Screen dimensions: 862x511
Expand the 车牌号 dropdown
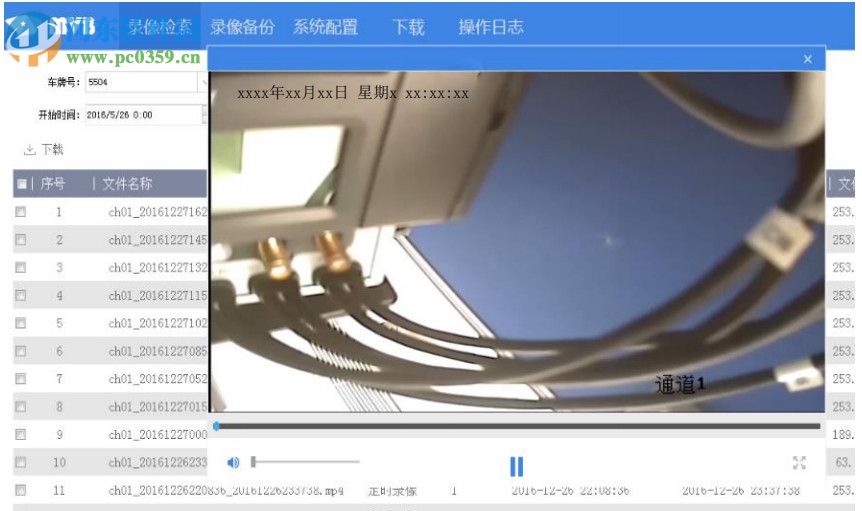(202, 82)
